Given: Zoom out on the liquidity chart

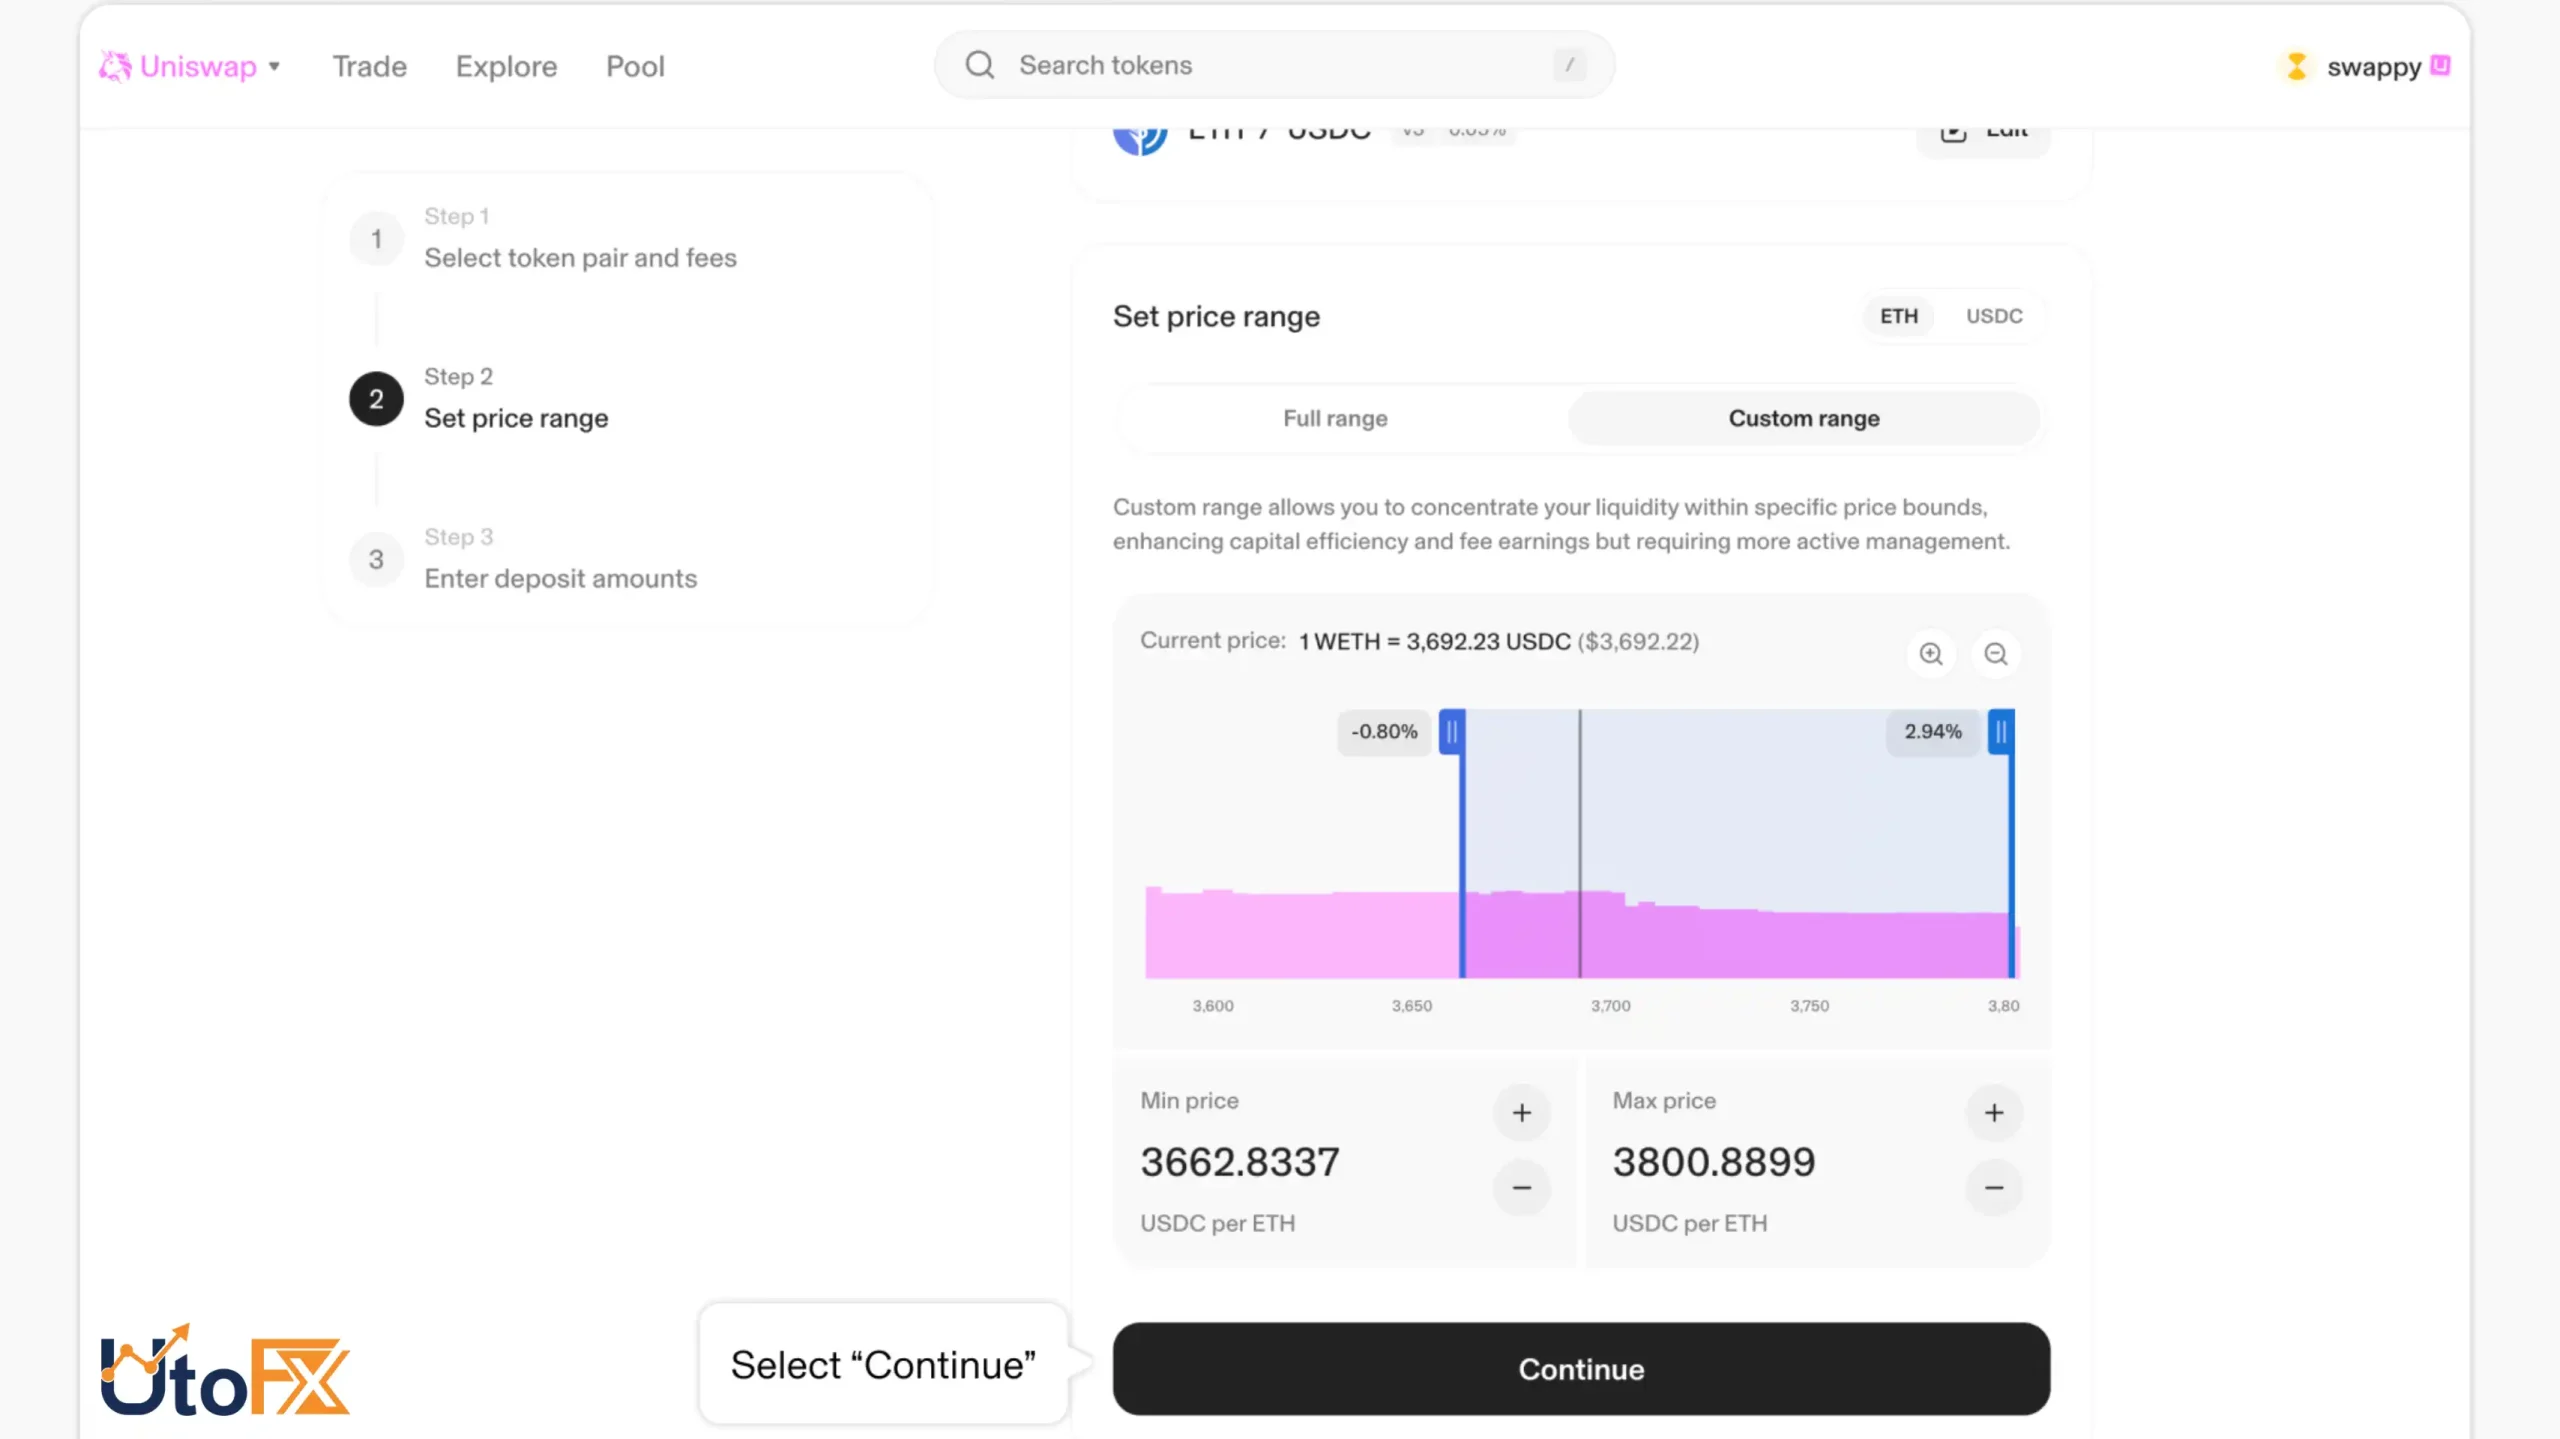Looking at the screenshot, I should pyautogui.click(x=1996, y=654).
